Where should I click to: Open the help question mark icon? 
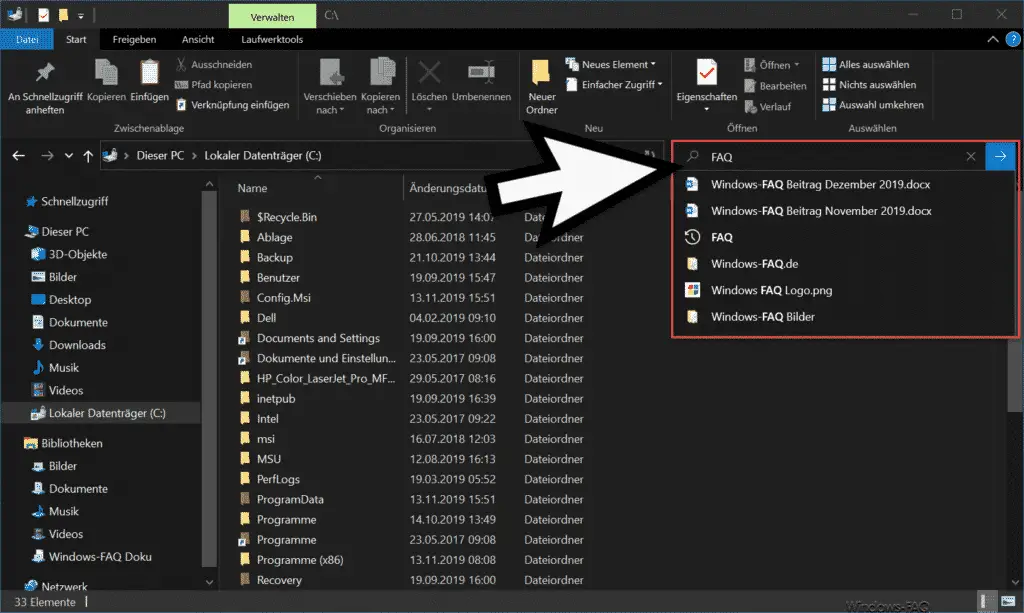(x=1013, y=40)
